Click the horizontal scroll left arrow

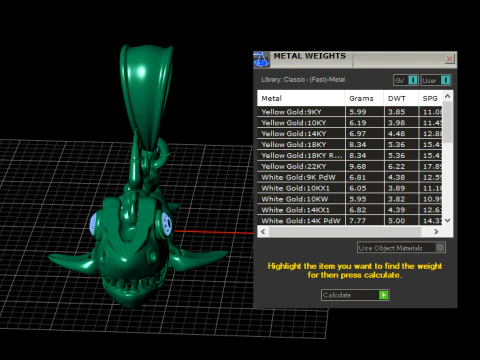tap(263, 231)
